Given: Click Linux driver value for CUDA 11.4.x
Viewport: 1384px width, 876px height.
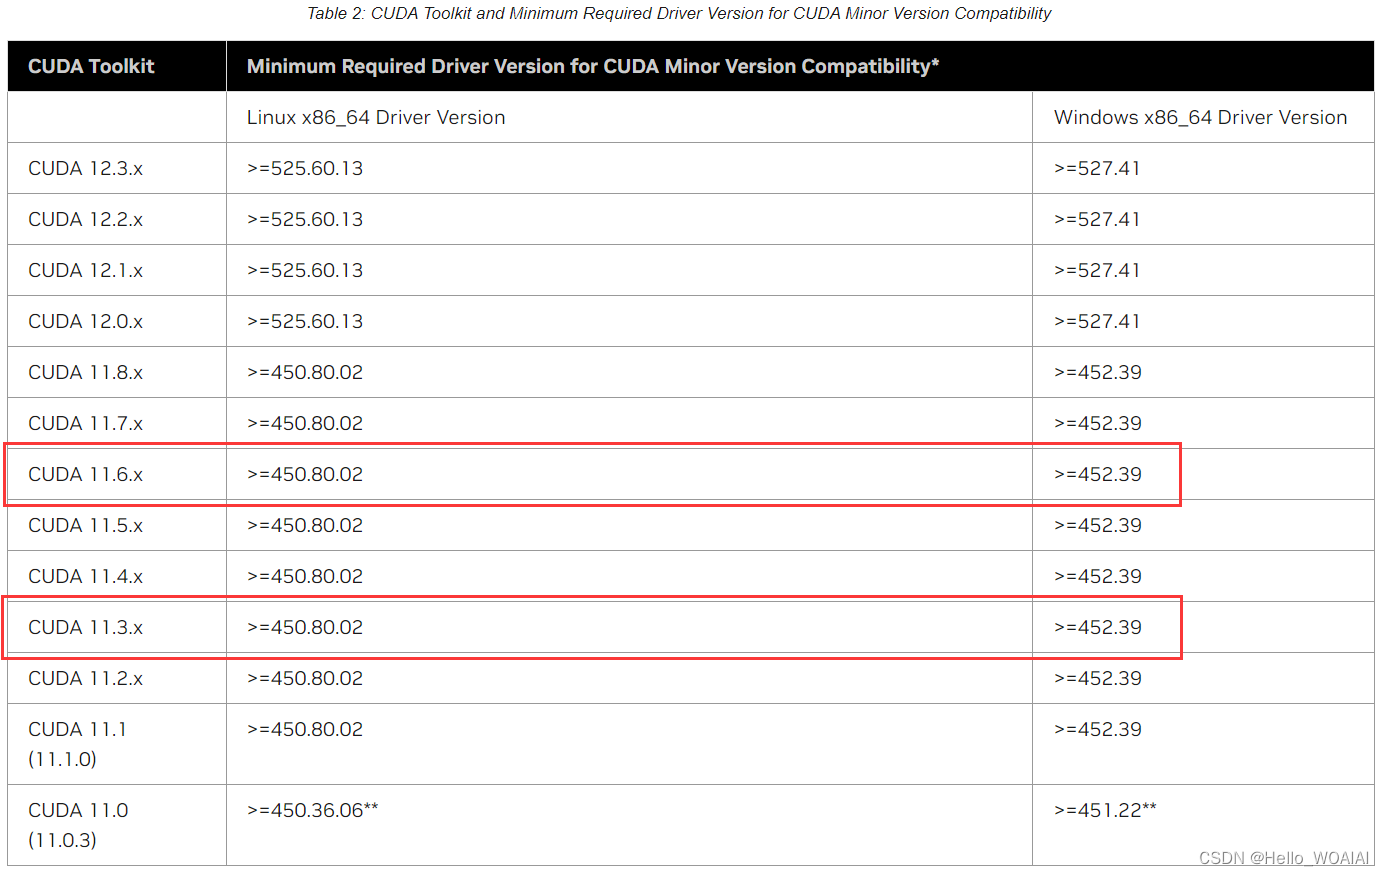Looking at the screenshot, I should click(x=305, y=577).
